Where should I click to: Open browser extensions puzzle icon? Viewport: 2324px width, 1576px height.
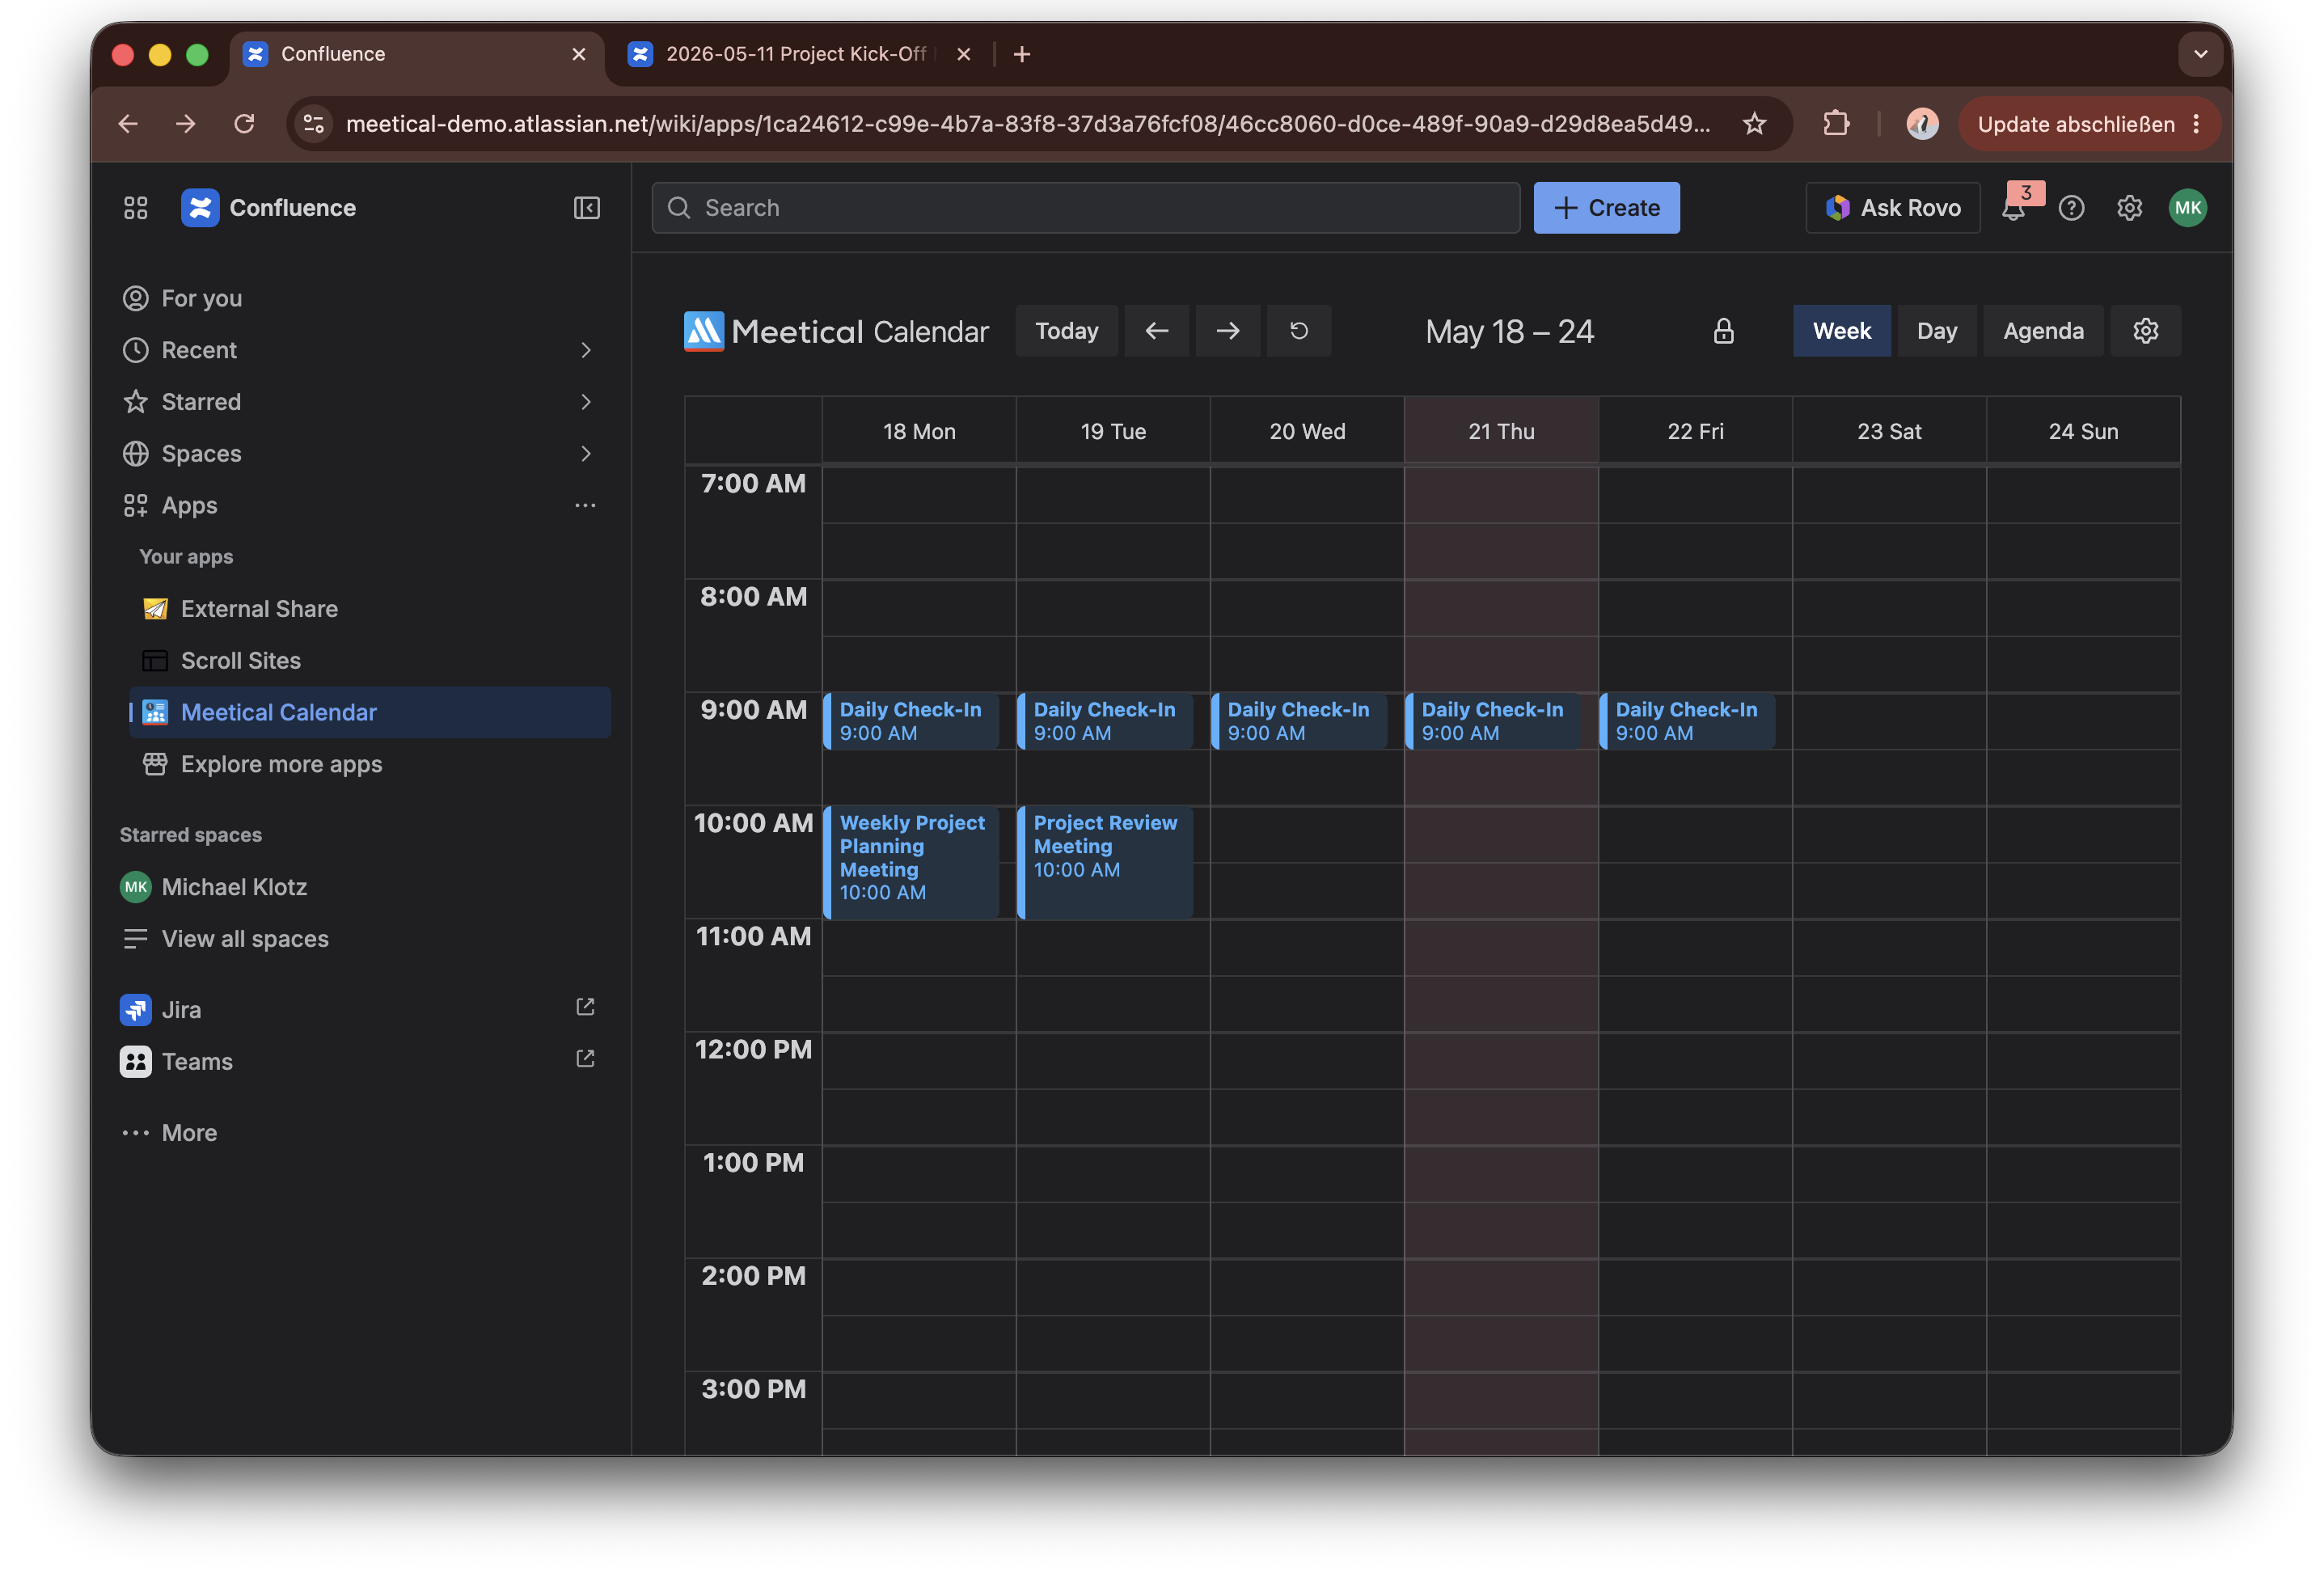coord(1836,124)
